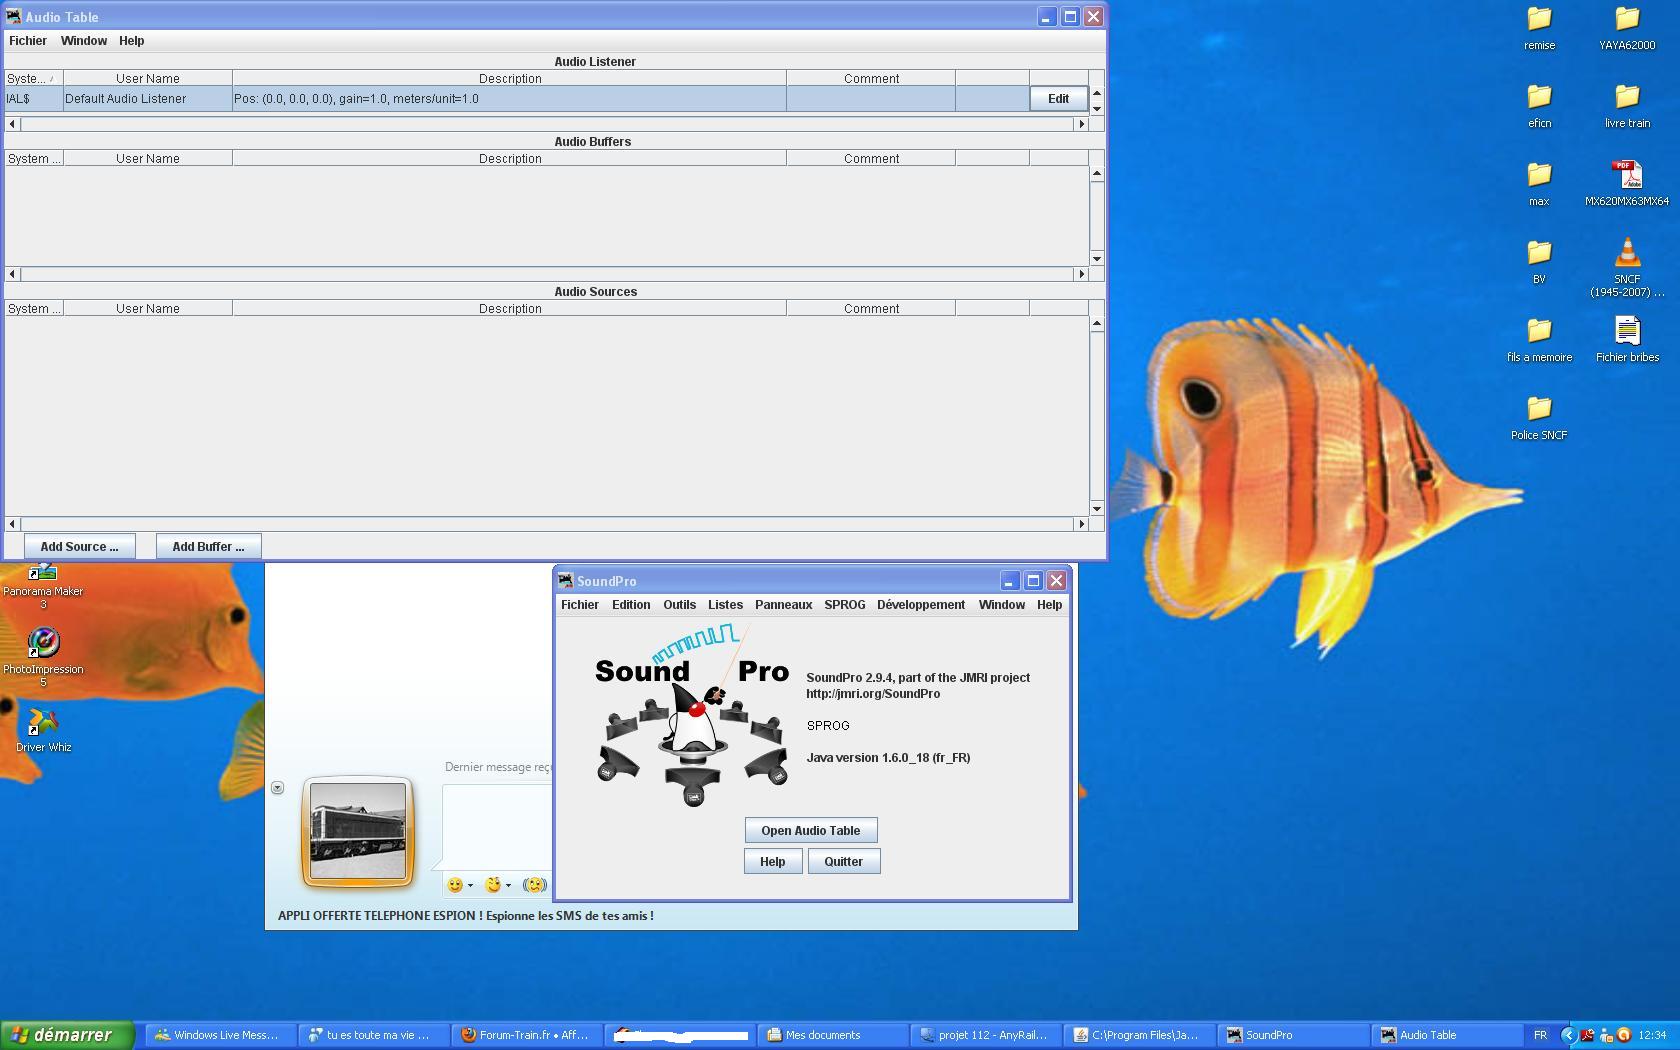
Task: Open the SPROG menu in SoundPro
Action: click(x=844, y=605)
